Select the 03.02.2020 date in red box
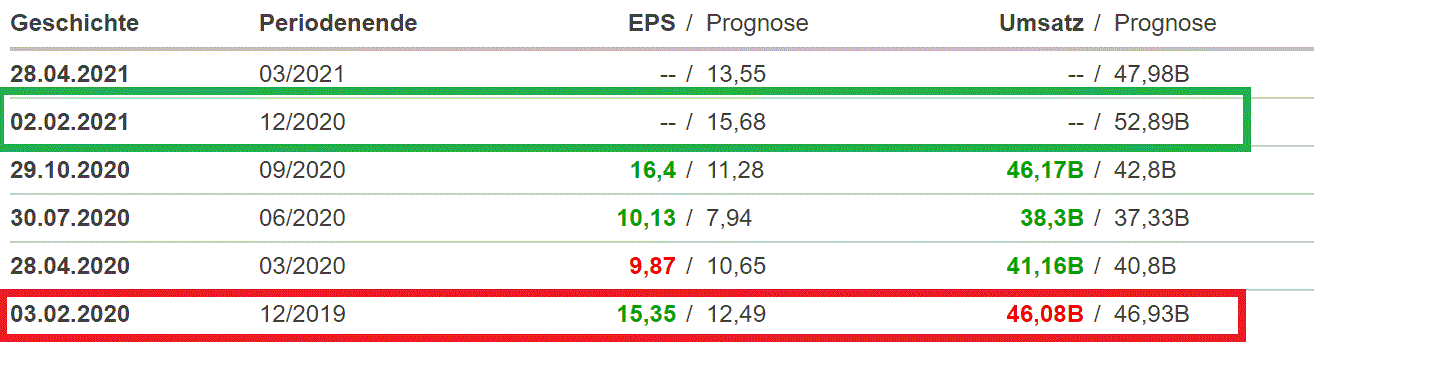Image resolution: width=1438 pixels, height=378 pixels. [70, 314]
